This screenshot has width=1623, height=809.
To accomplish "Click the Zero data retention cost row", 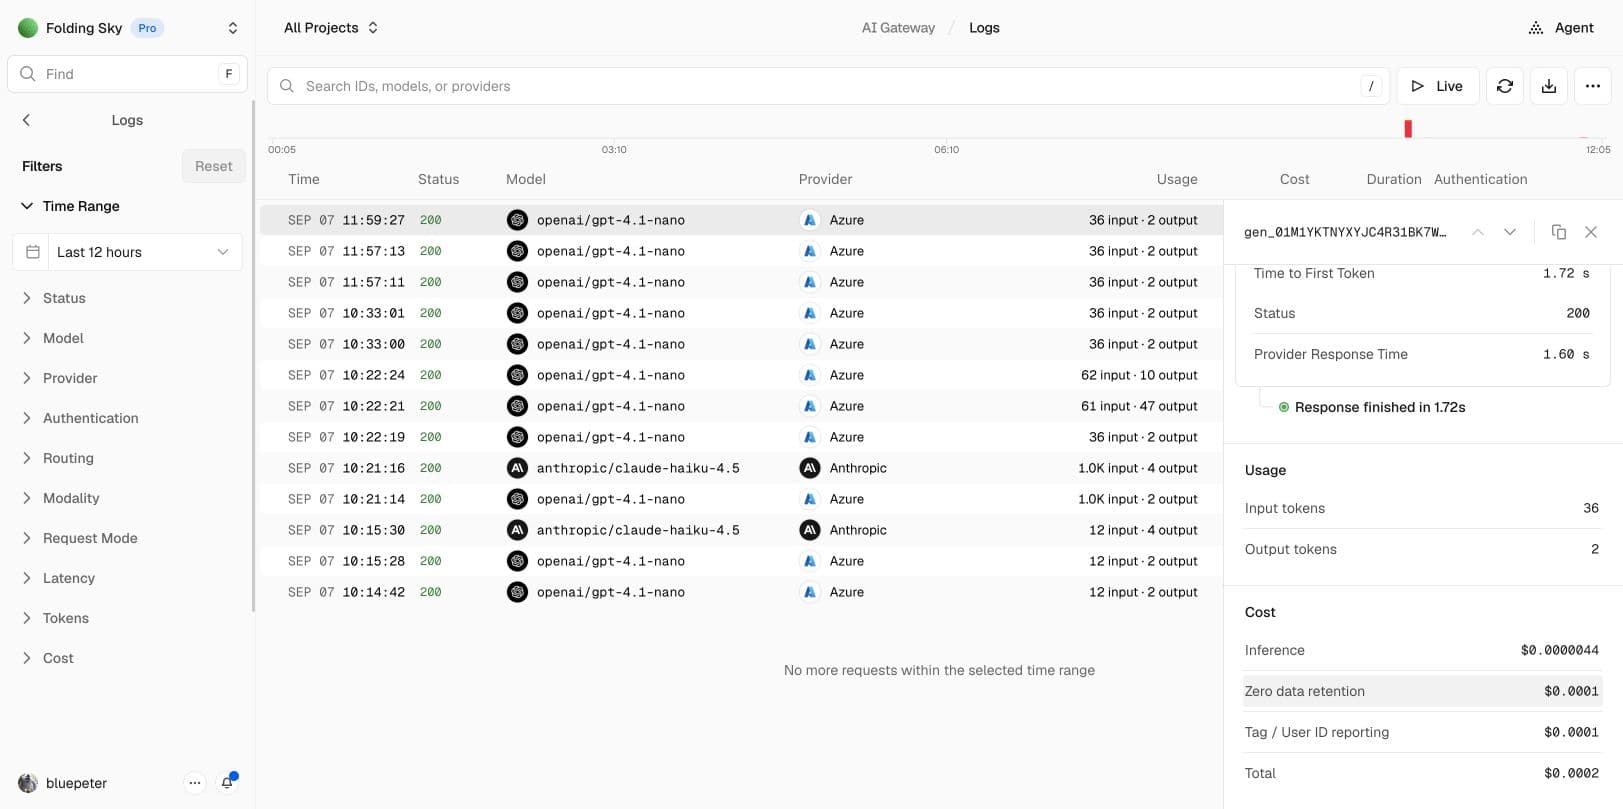I will pyautogui.click(x=1422, y=691).
